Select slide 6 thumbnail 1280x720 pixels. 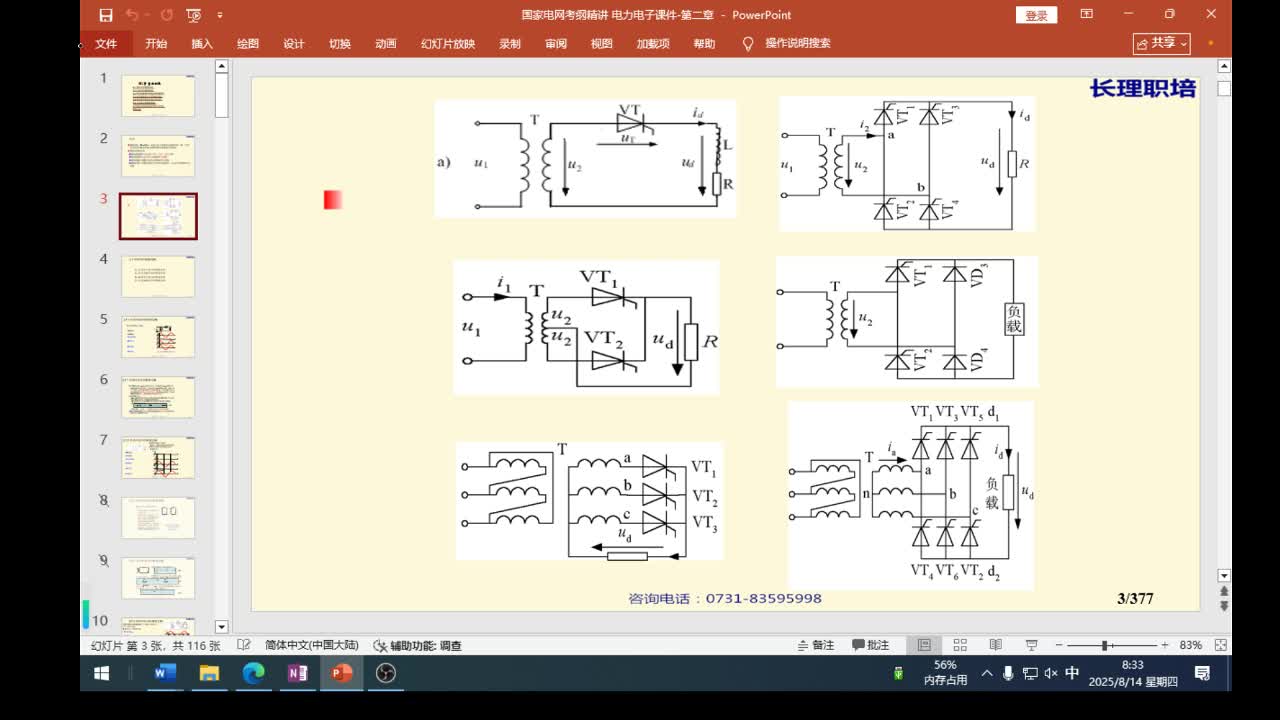tap(158, 397)
